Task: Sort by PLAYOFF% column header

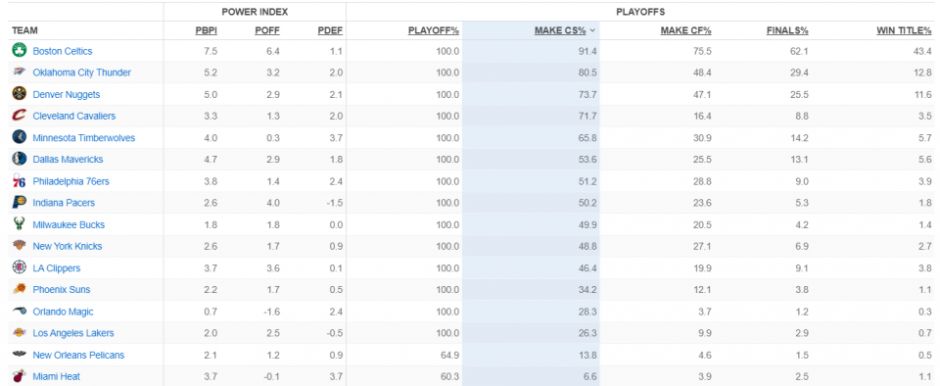Action: [x=433, y=31]
